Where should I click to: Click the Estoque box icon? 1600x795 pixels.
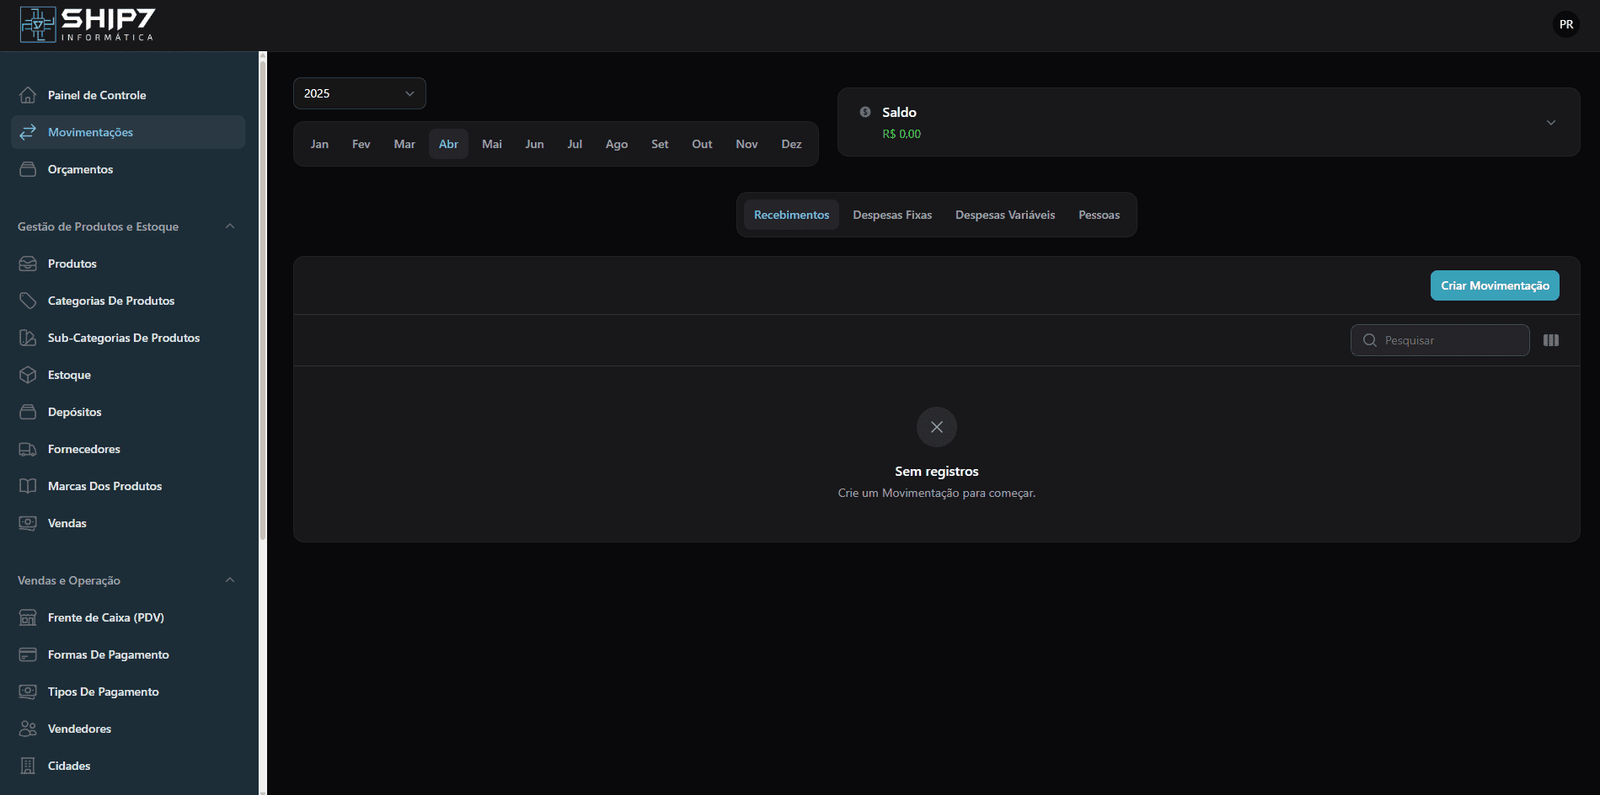tap(28, 375)
